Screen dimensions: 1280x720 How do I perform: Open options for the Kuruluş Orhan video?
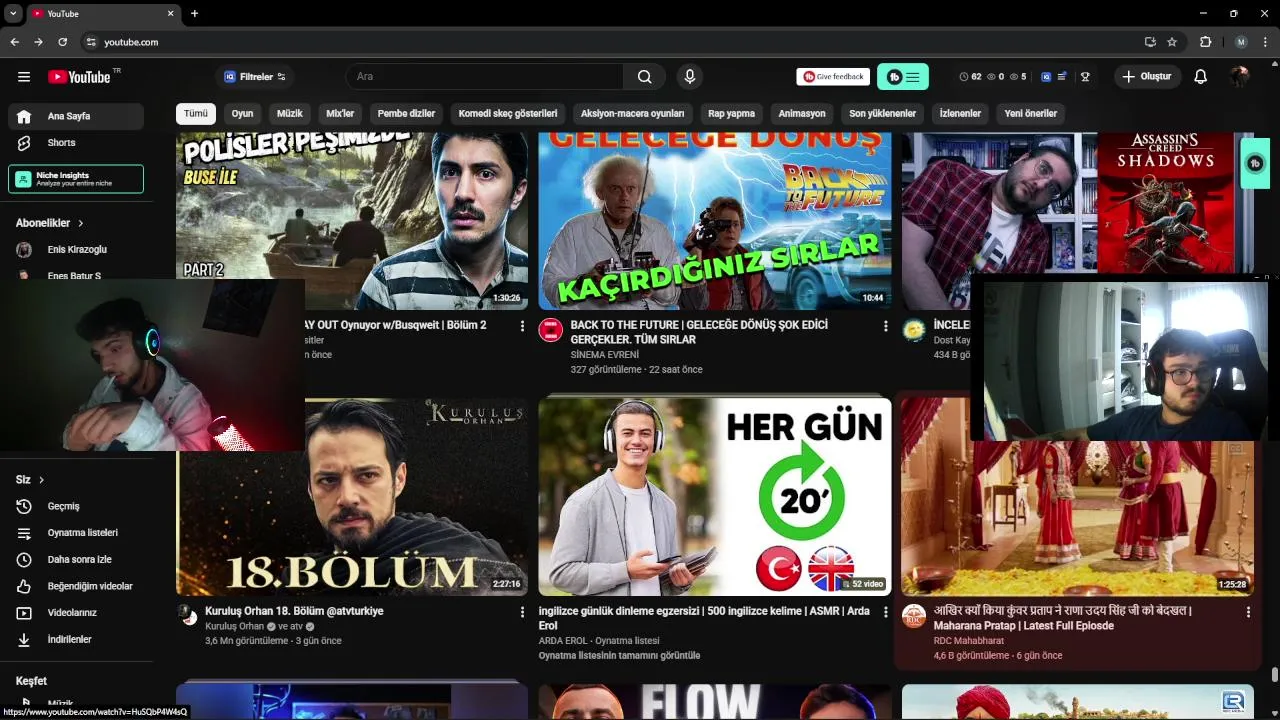pyautogui.click(x=522, y=611)
